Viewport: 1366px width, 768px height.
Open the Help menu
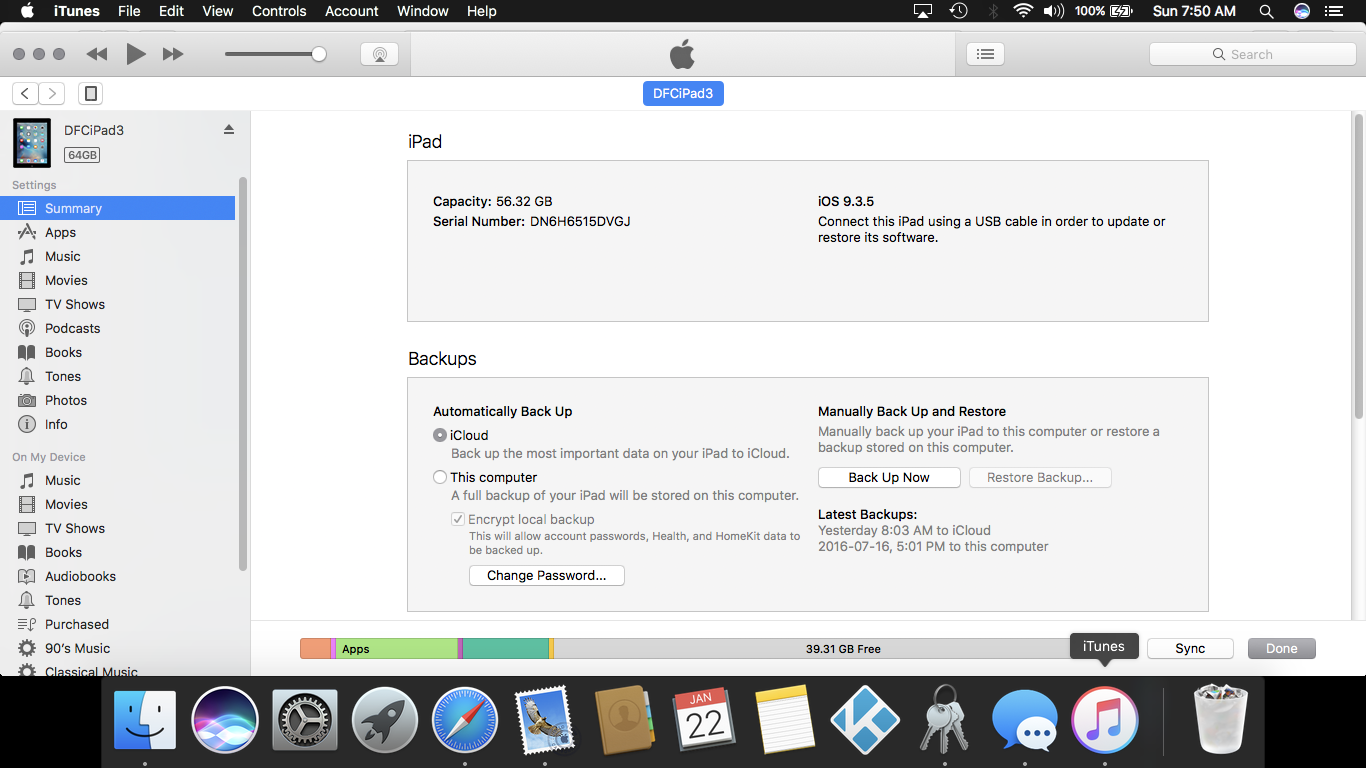(x=481, y=11)
